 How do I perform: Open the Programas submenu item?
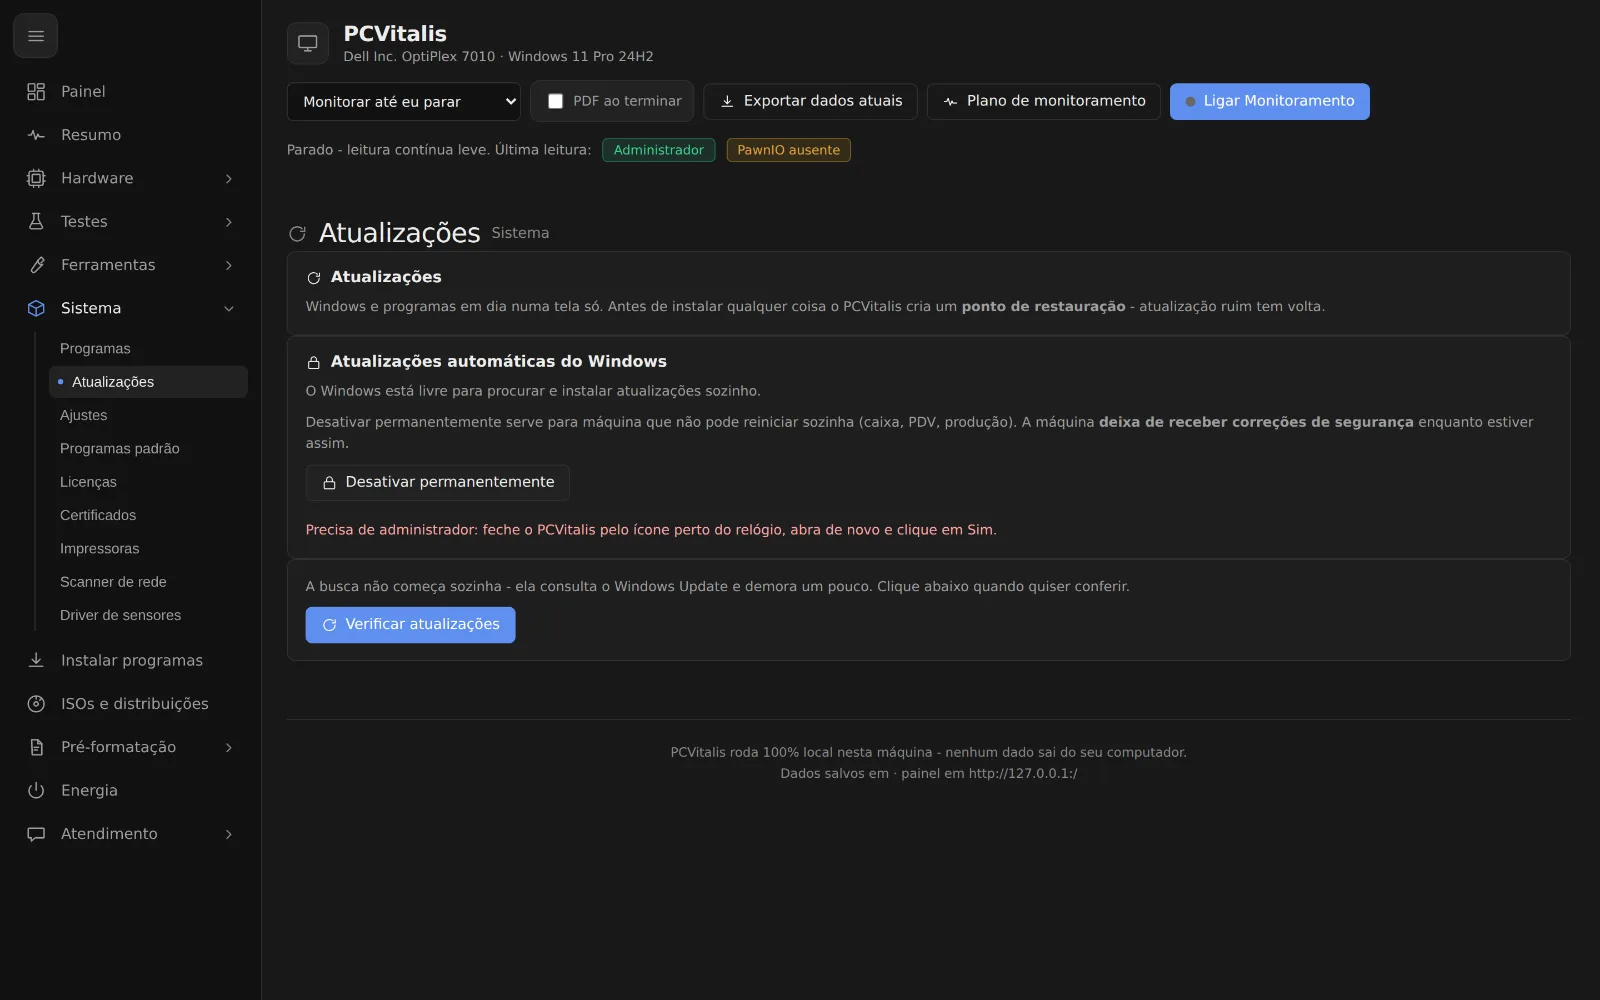(x=148, y=348)
